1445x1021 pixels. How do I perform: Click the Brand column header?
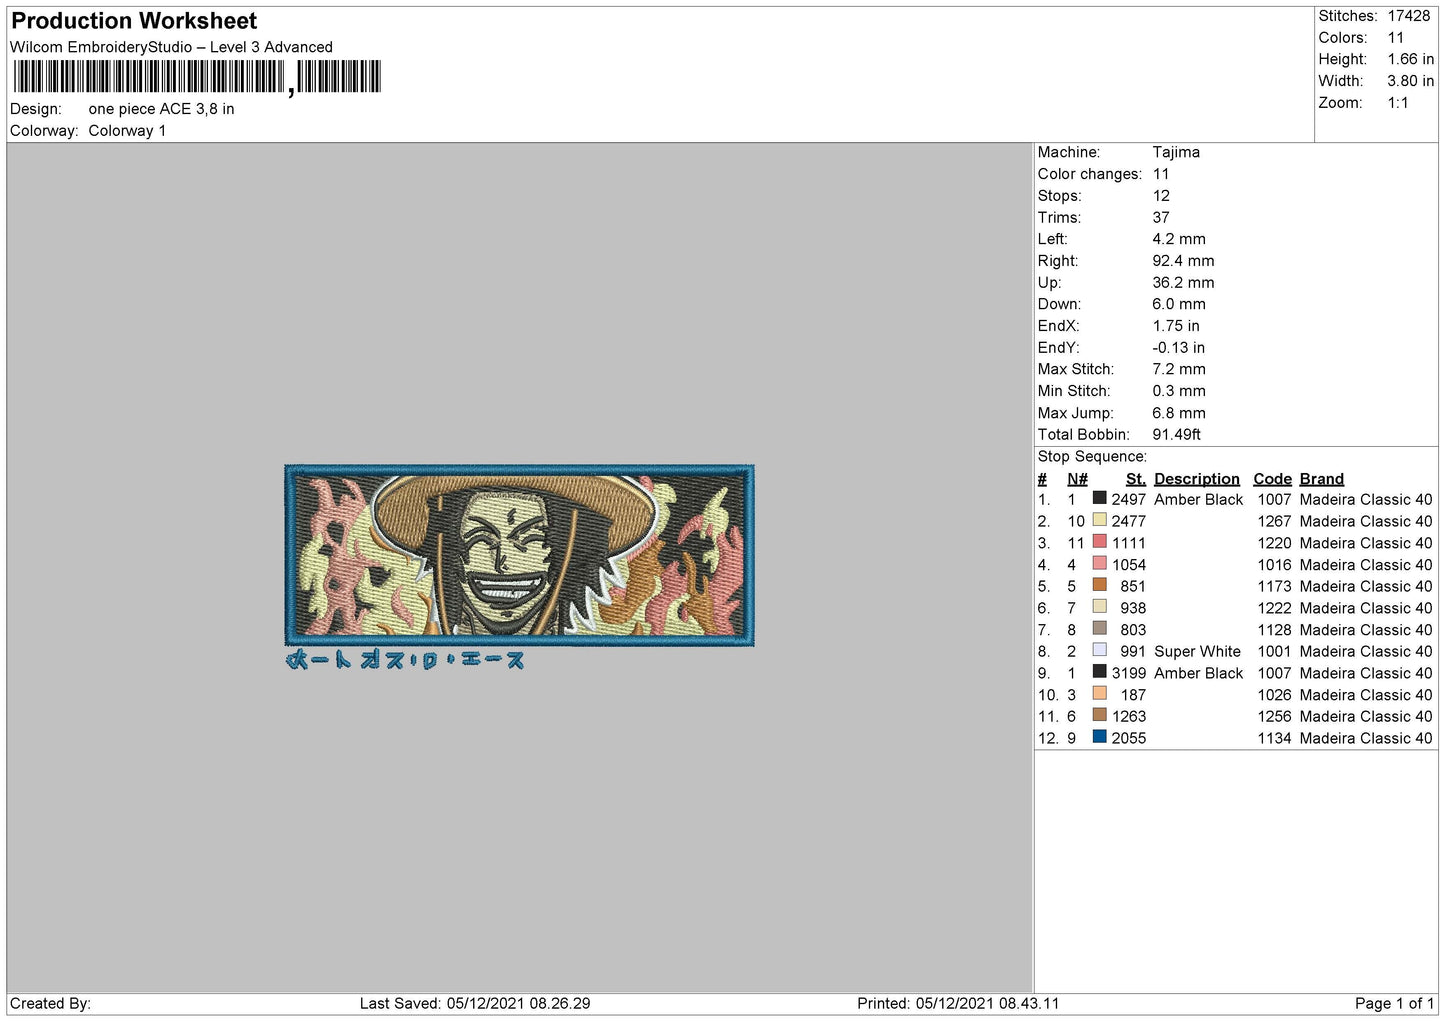click(x=1321, y=479)
